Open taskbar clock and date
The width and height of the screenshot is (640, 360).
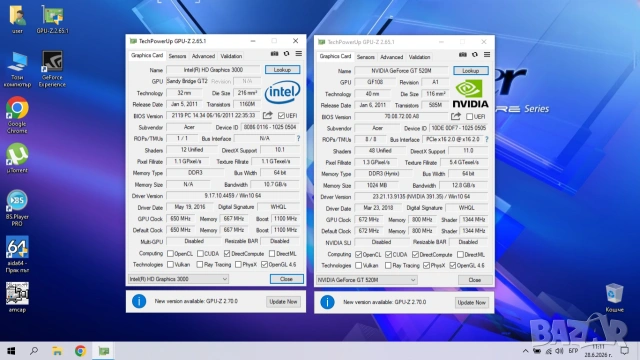tap(598, 351)
